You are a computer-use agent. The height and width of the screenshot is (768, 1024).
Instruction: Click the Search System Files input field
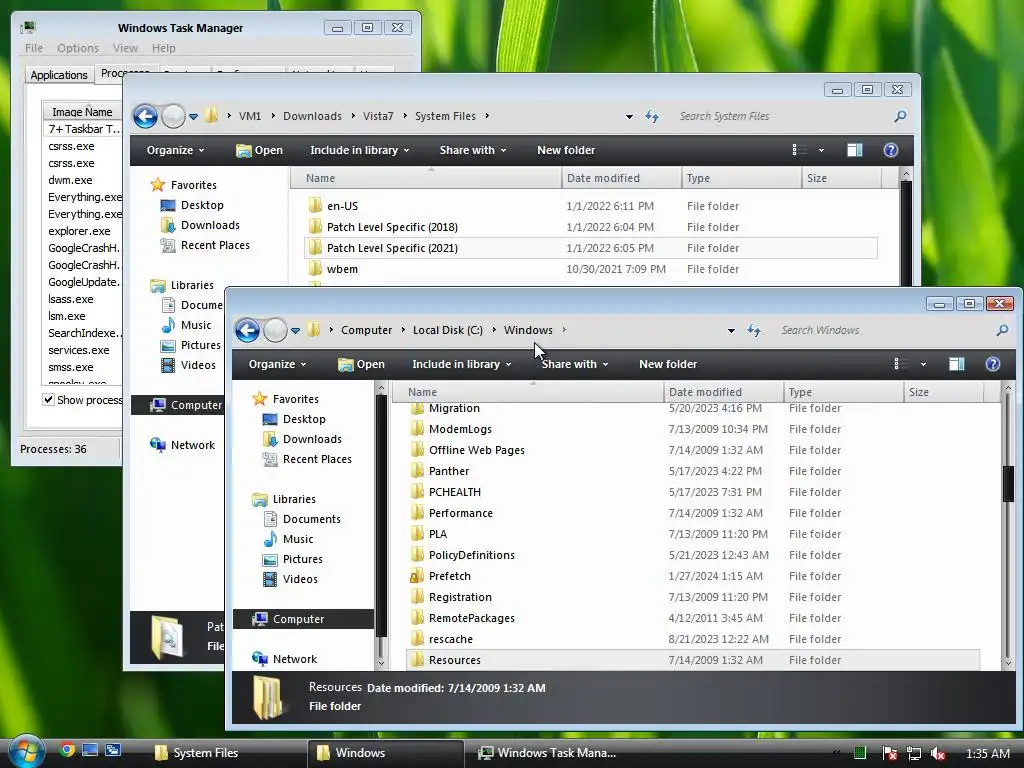pos(782,116)
